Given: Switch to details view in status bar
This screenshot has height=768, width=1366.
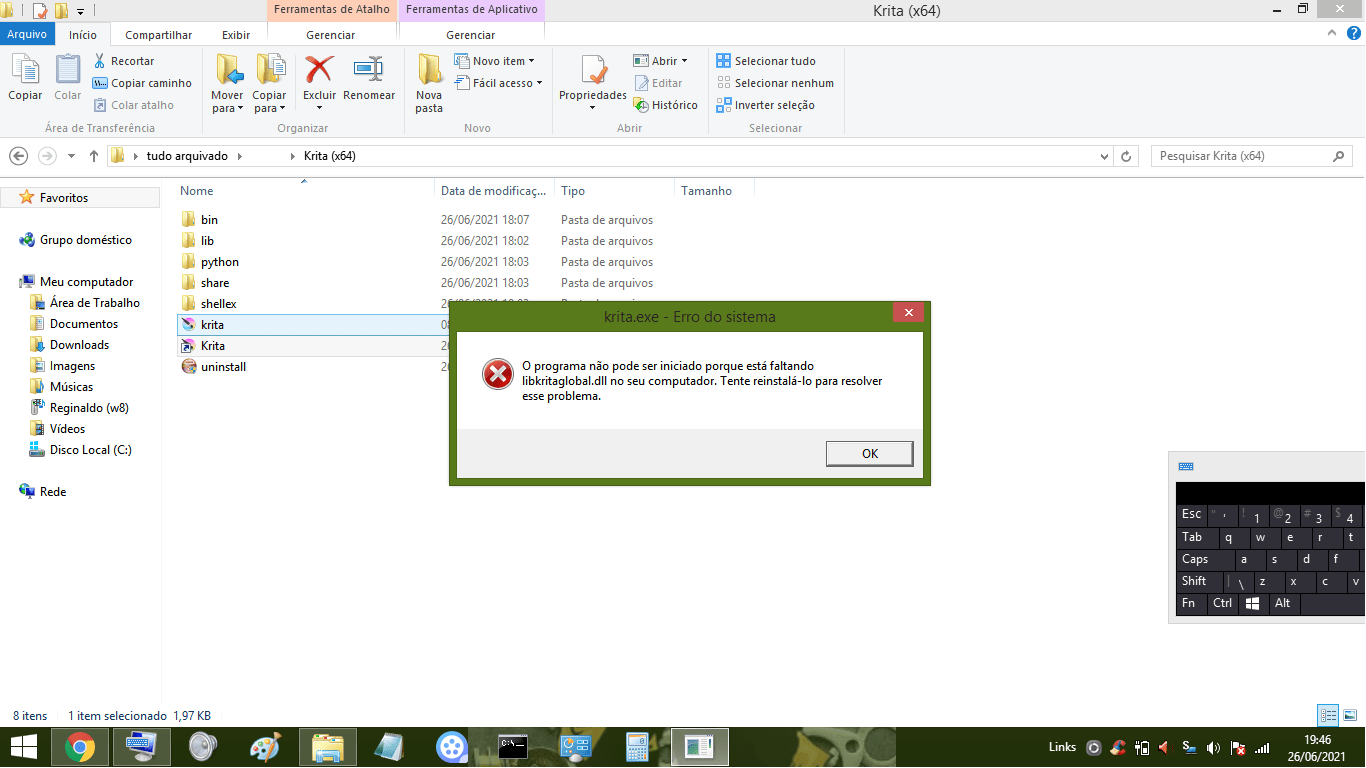Looking at the screenshot, I should click(1328, 715).
